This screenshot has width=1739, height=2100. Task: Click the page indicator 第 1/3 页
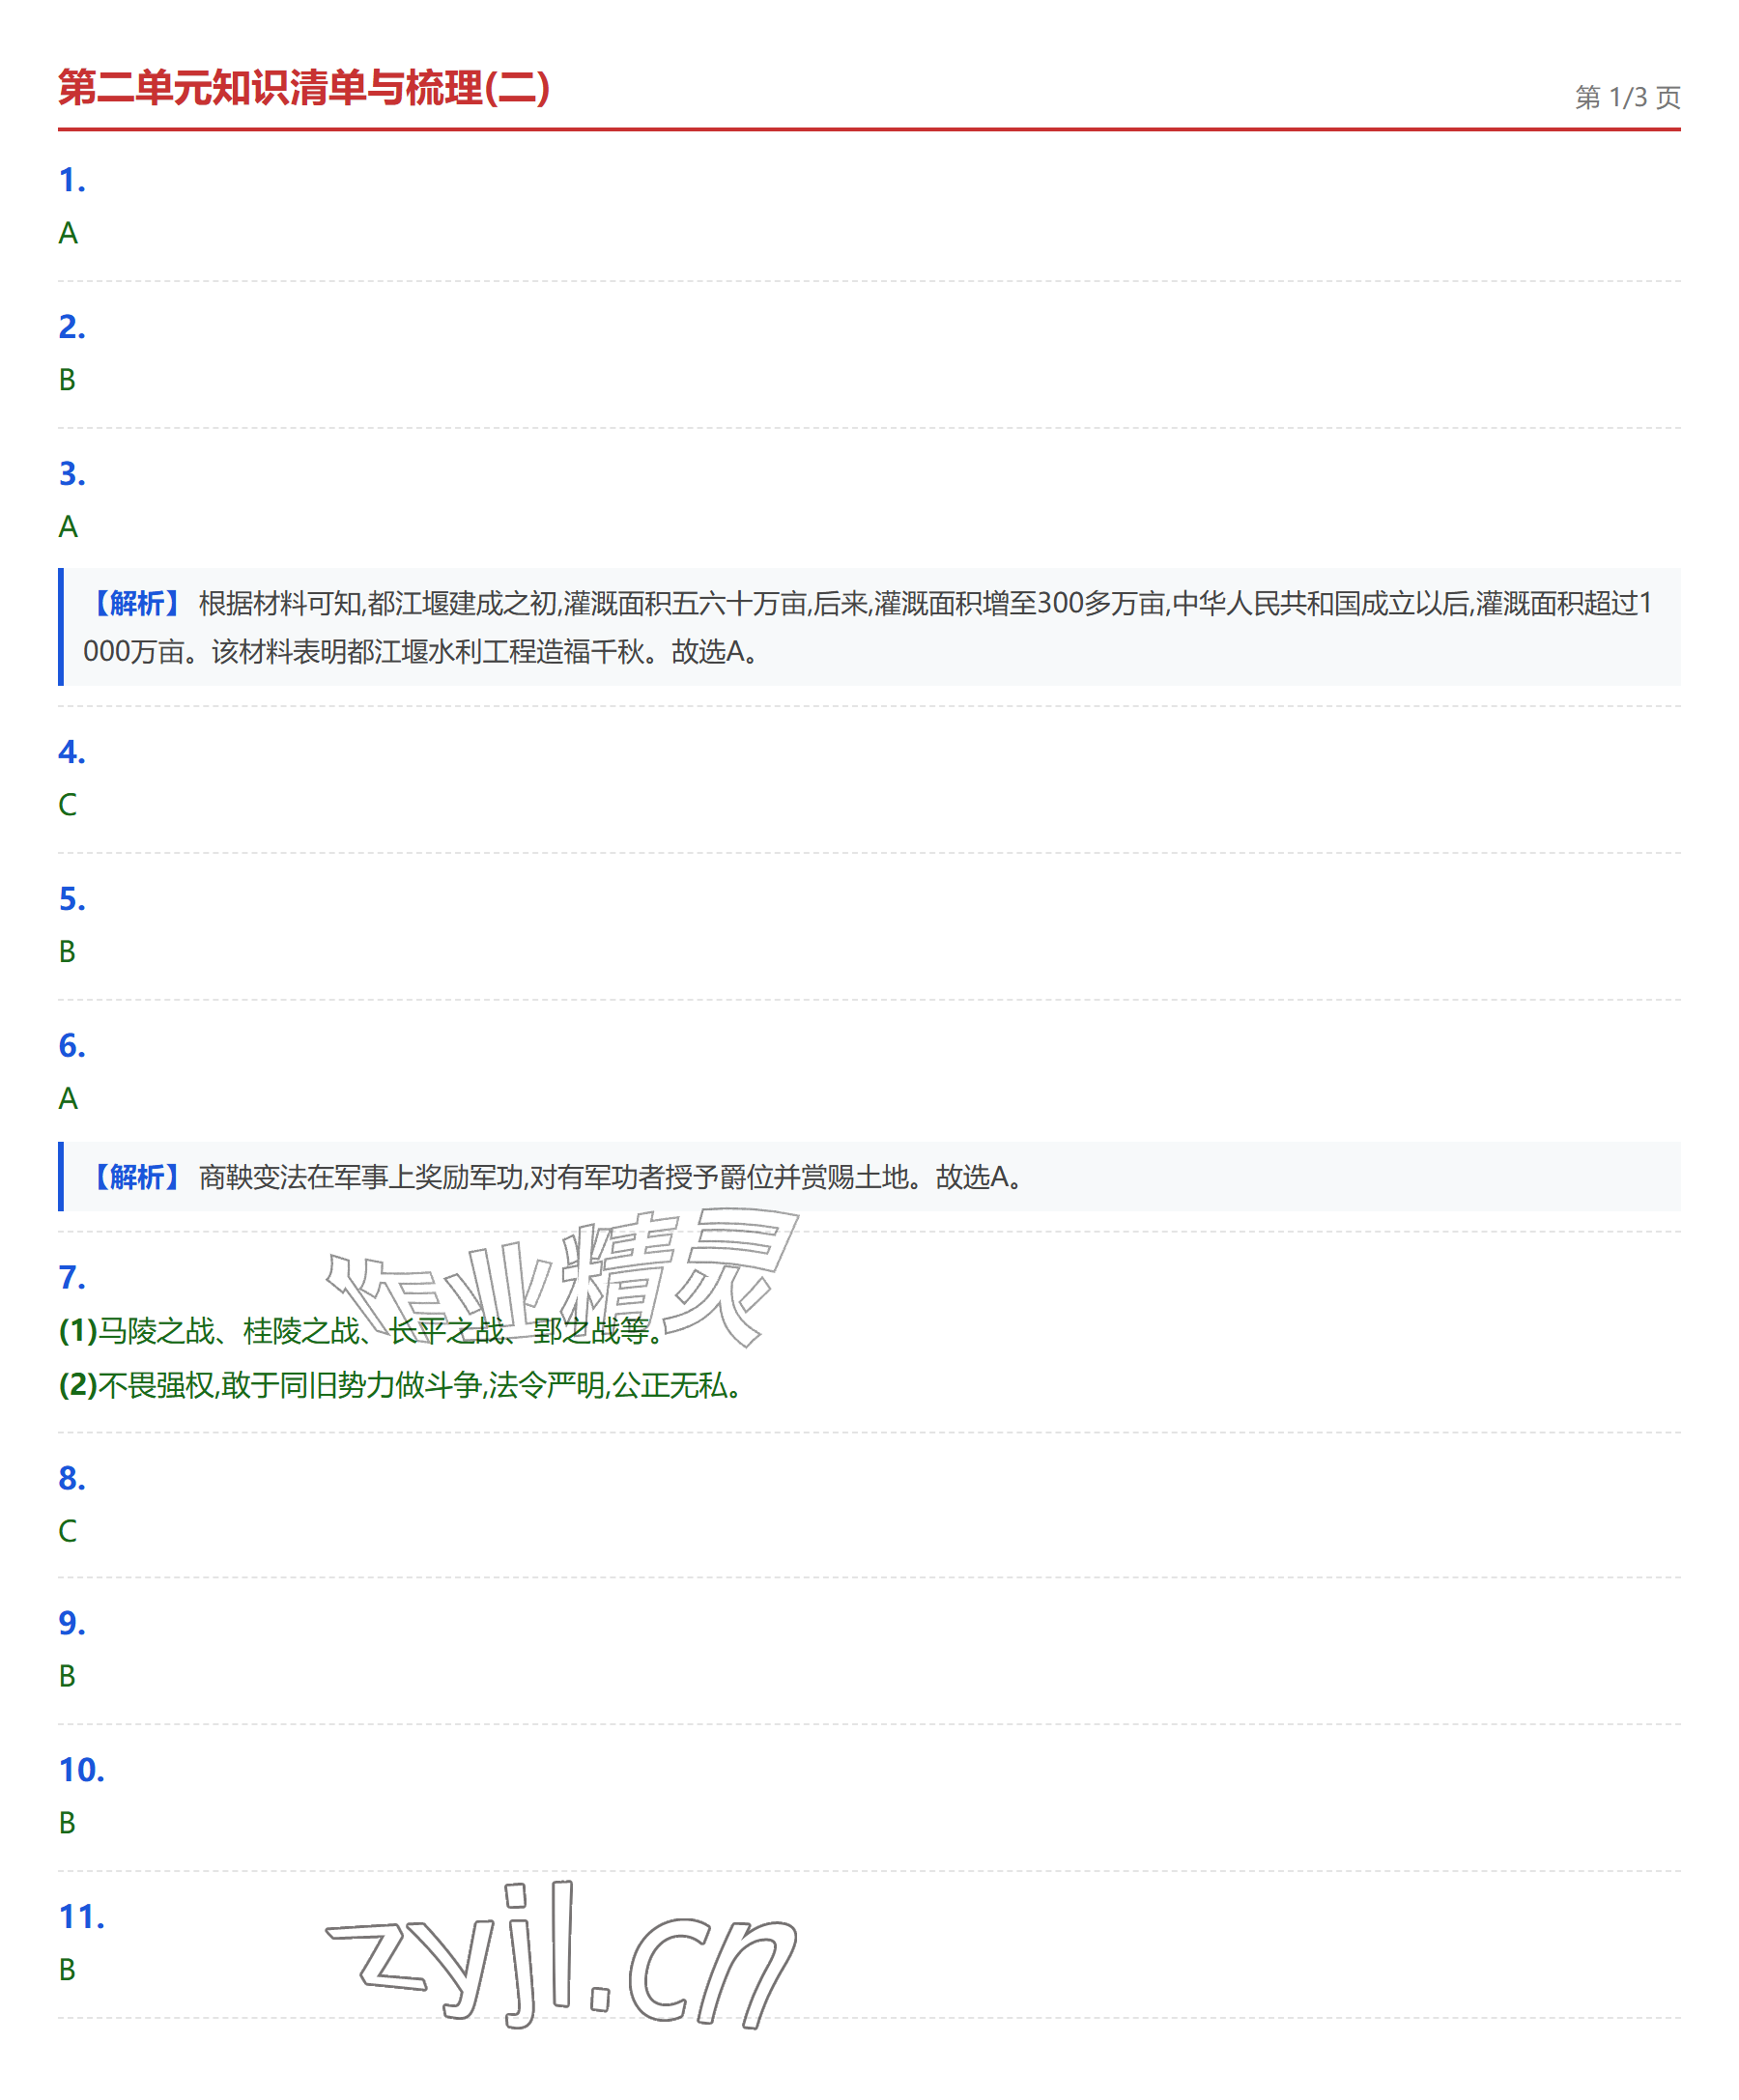pos(1627,97)
